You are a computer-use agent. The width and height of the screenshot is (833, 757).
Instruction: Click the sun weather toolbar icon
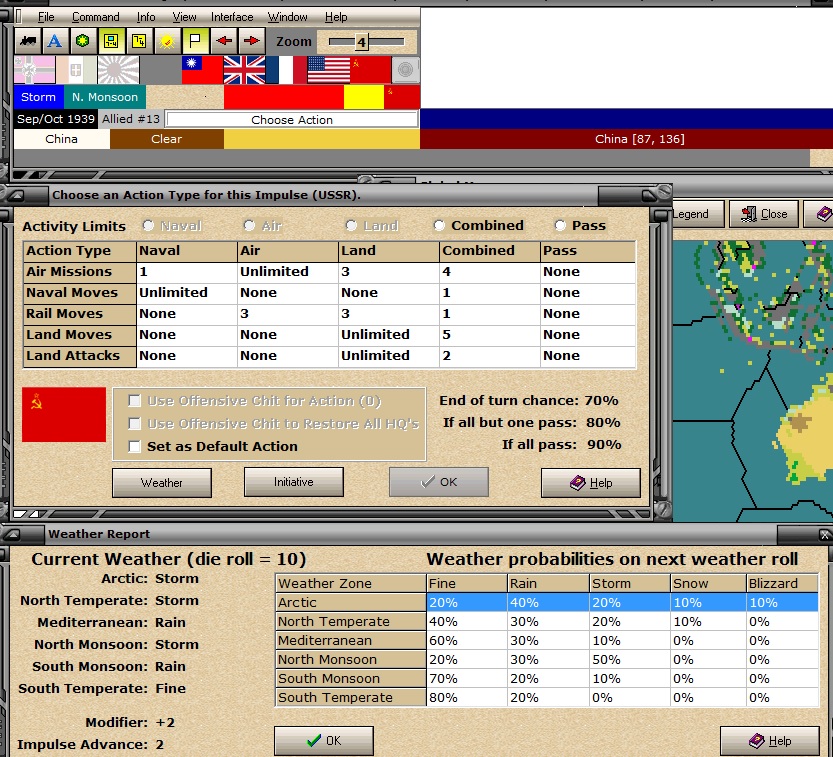point(167,41)
